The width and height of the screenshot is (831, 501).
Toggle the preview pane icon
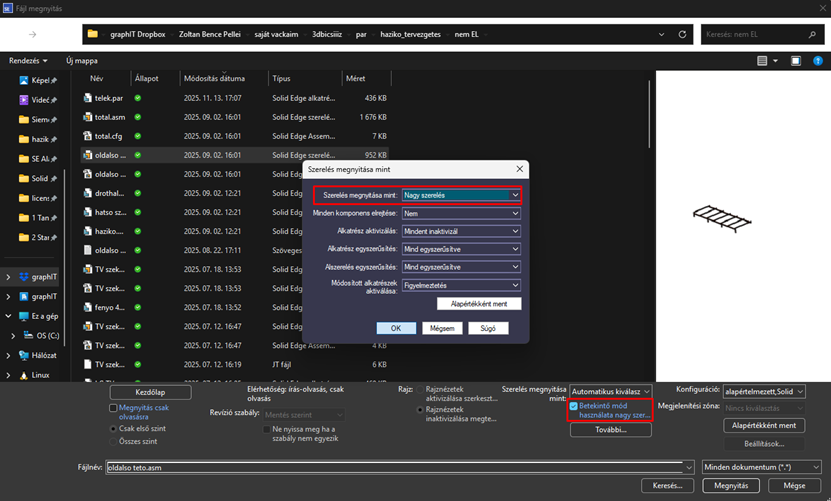coord(796,61)
